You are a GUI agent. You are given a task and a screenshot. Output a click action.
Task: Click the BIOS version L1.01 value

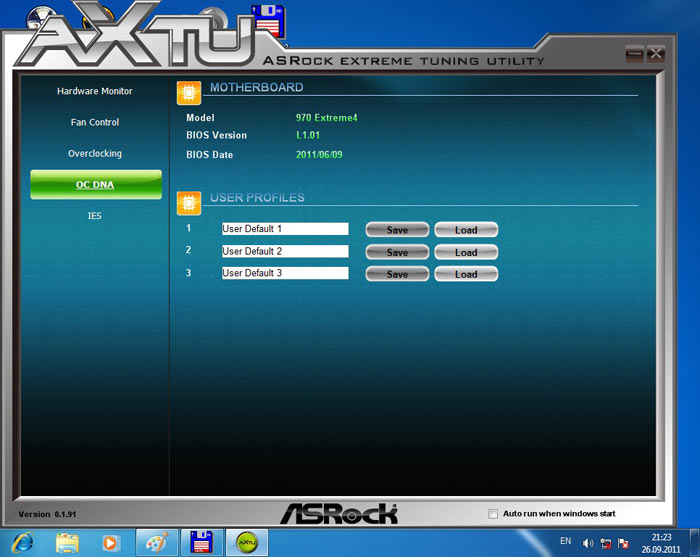(x=308, y=135)
